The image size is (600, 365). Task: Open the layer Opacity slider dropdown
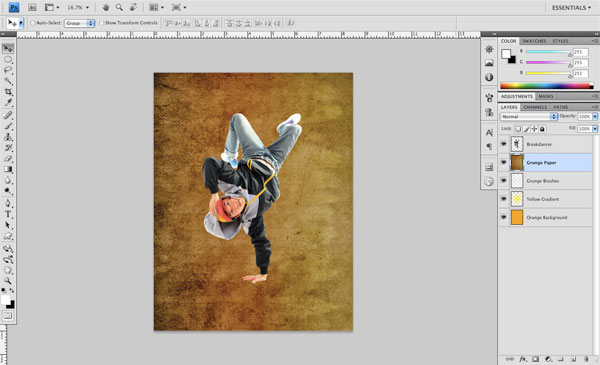(595, 116)
